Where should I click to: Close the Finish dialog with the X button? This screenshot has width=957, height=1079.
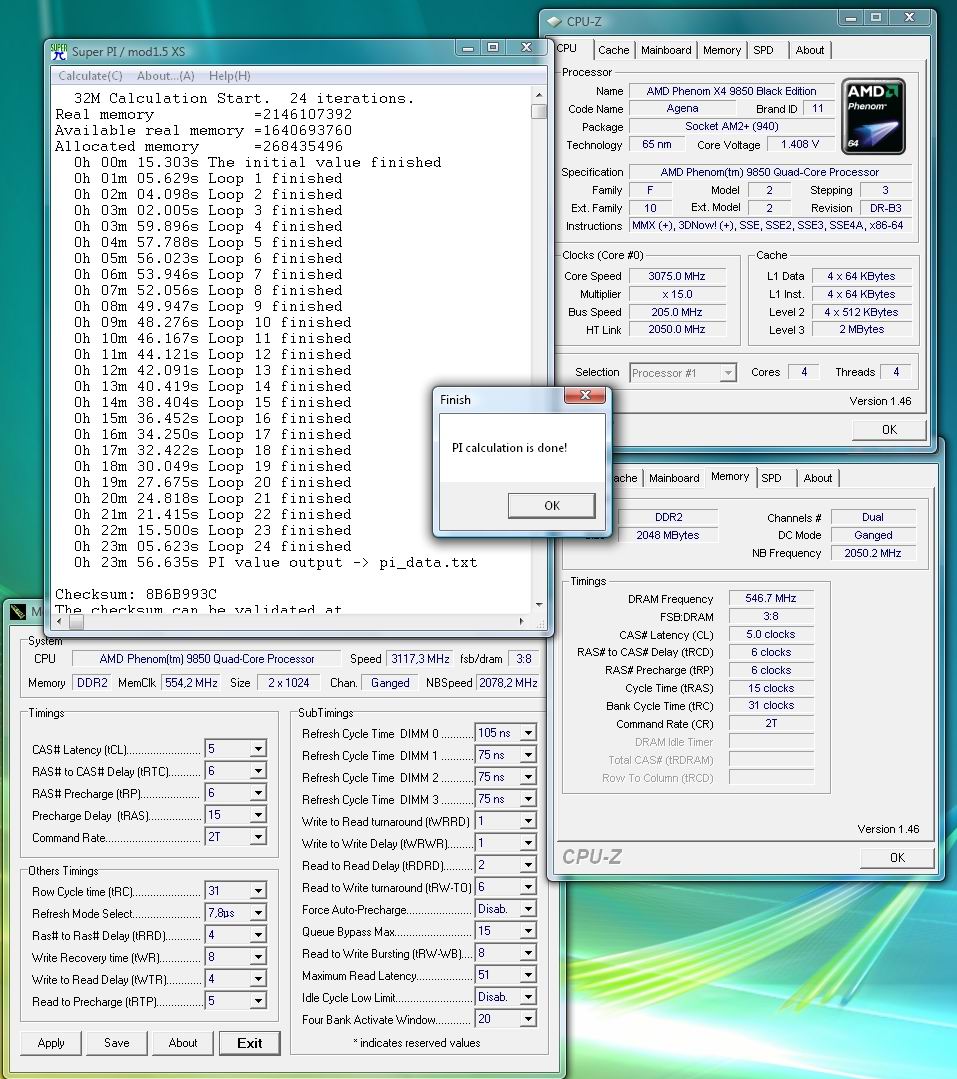coord(585,395)
